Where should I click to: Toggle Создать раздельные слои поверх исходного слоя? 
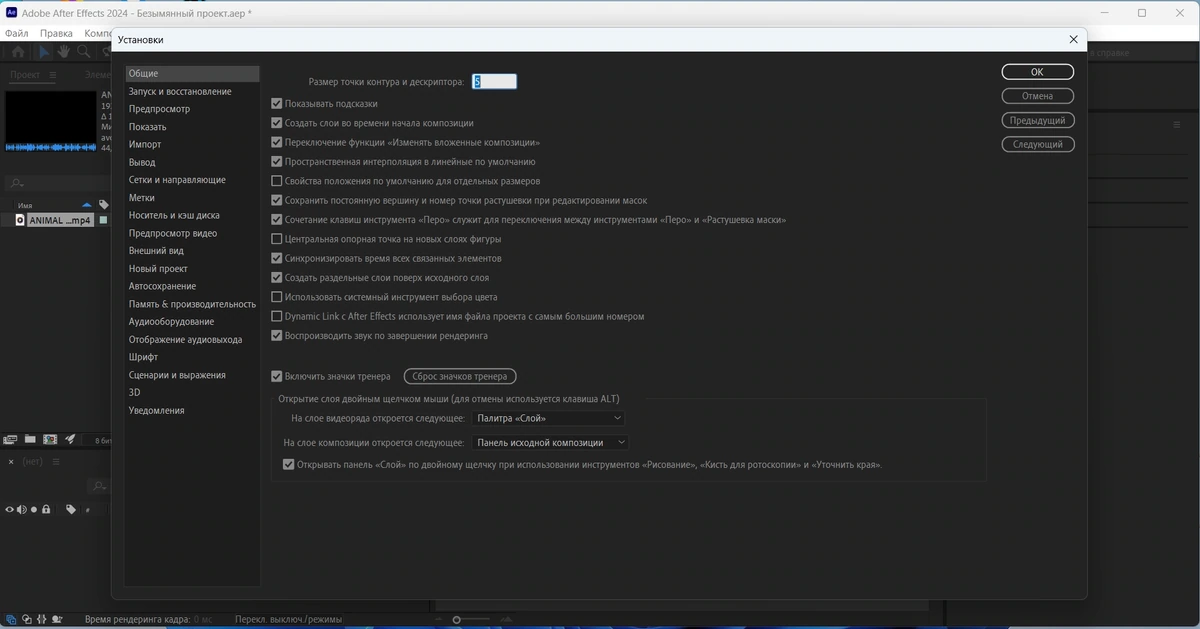277,278
